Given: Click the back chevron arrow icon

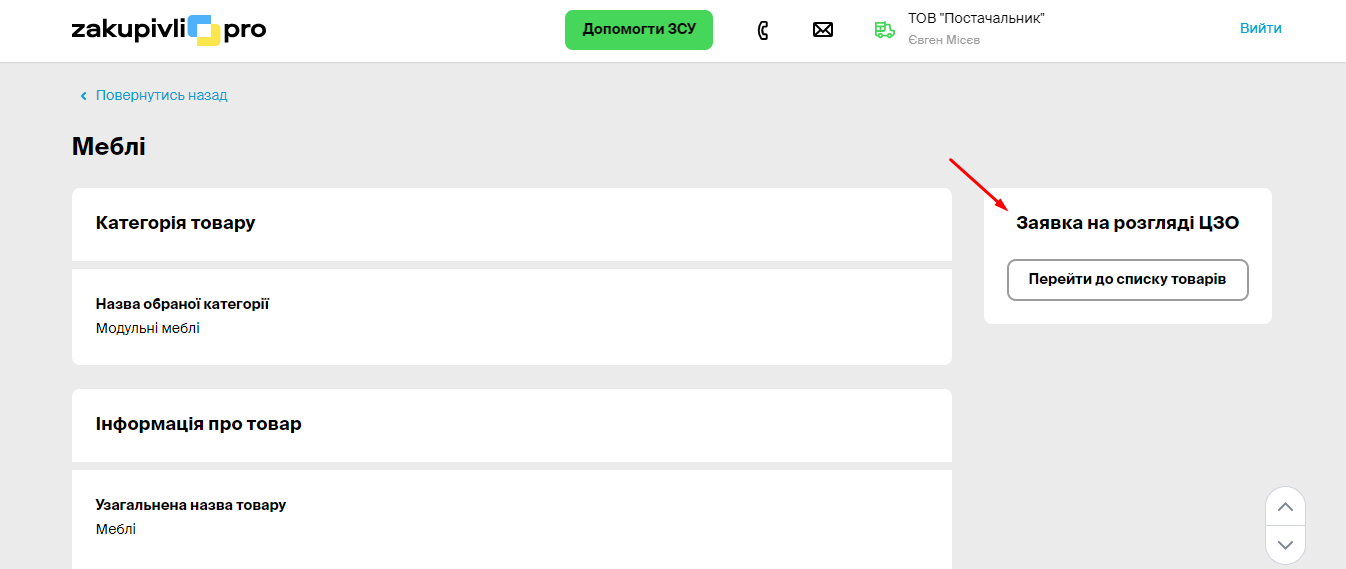Looking at the screenshot, I should click(84, 96).
